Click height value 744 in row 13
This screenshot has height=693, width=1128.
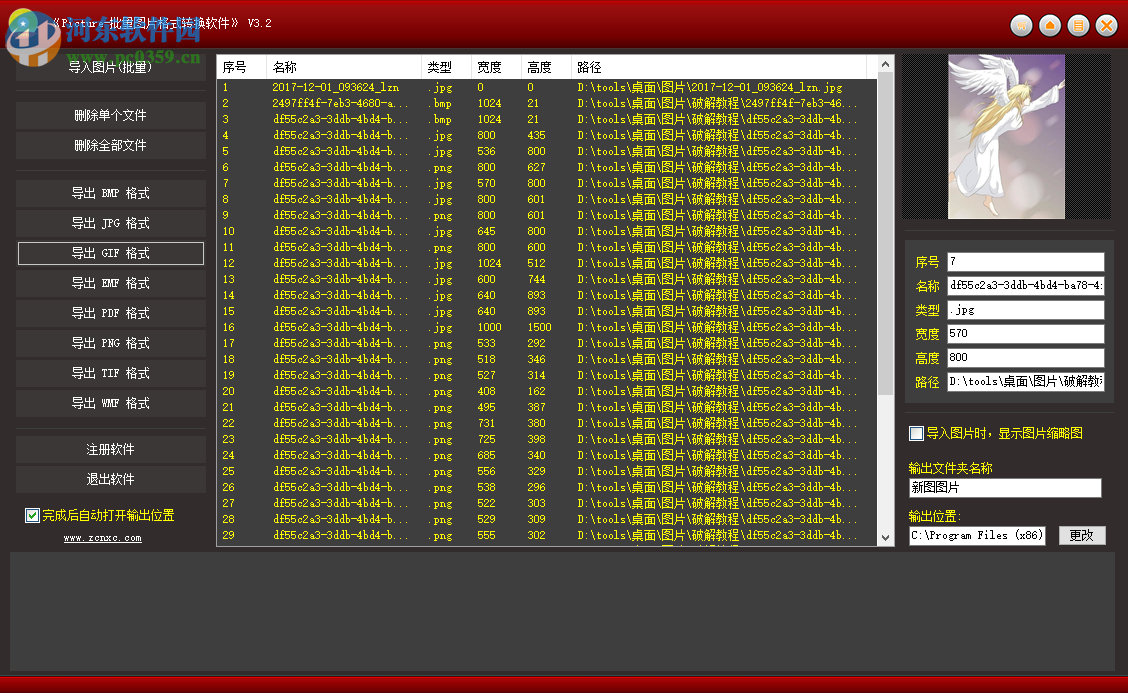click(x=536, y=279)
